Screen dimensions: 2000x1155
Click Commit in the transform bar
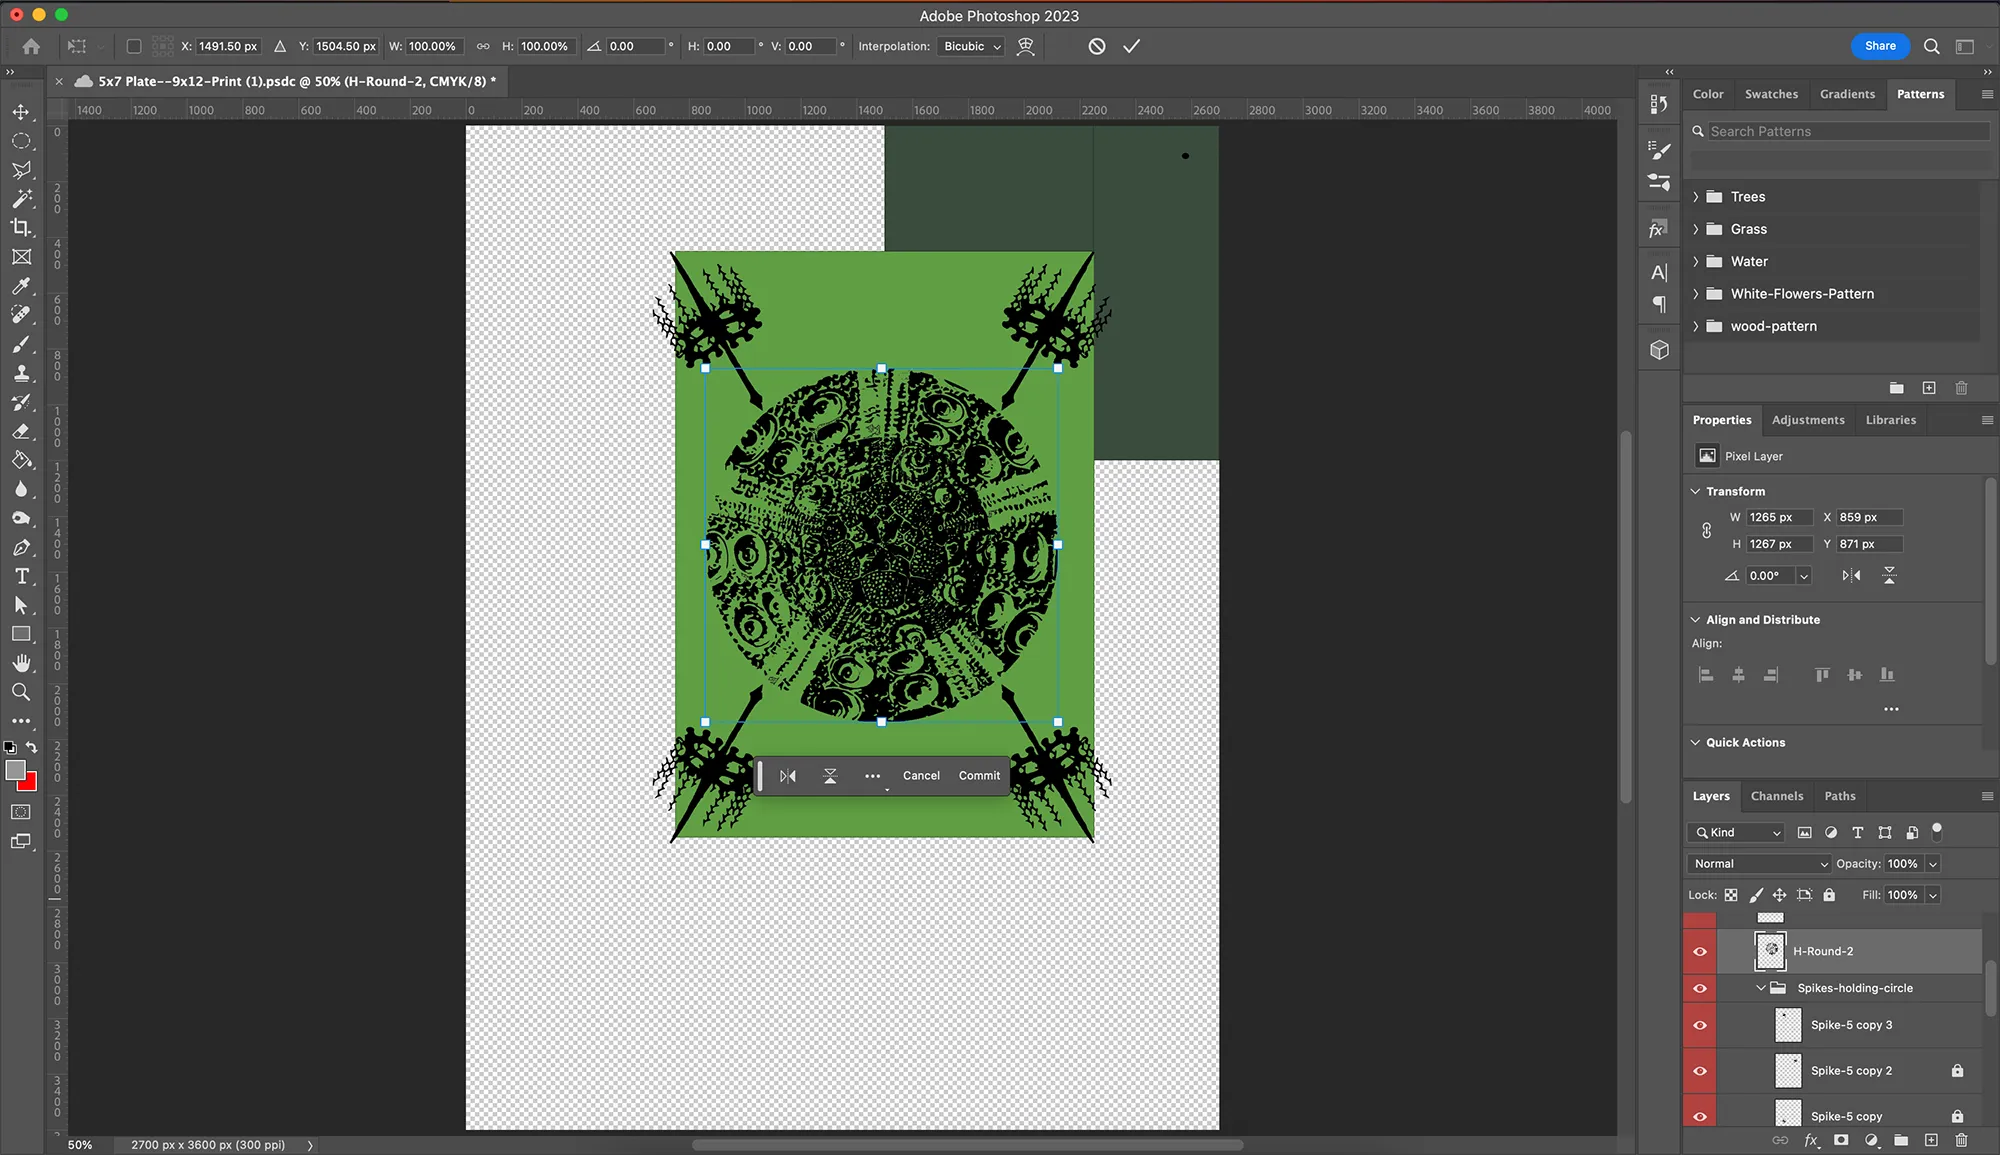click(x=979, y=776)
